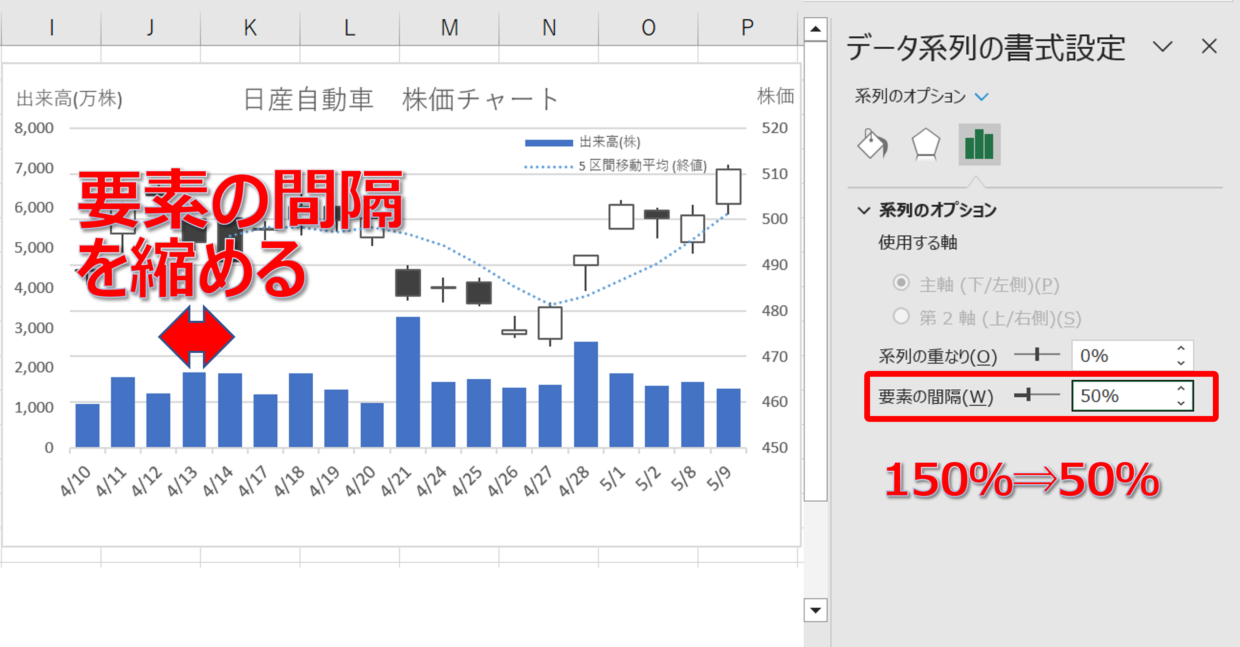Select the 4/28 volume bar
The image size is (1240, 647).
coord(586,394)
